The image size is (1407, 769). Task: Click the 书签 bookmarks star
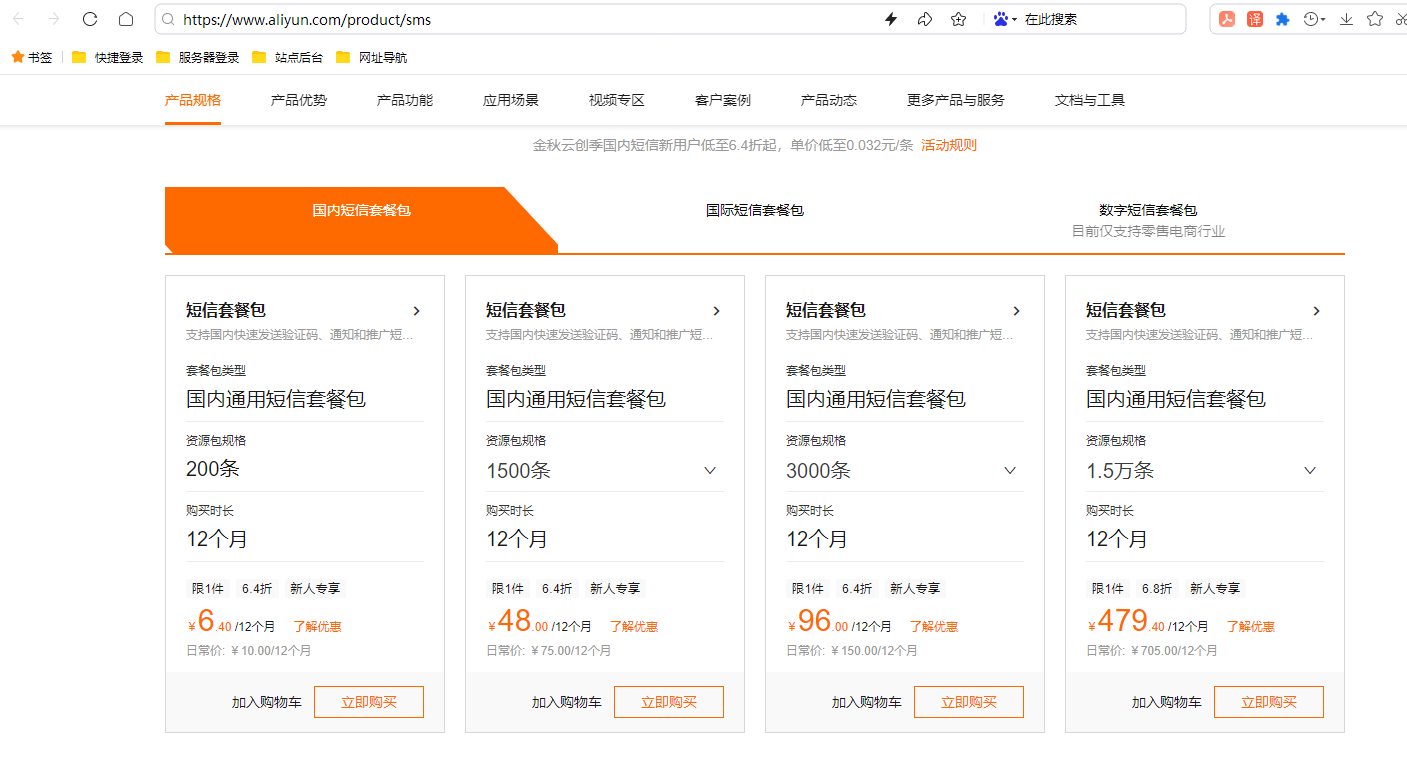point(31,57)
